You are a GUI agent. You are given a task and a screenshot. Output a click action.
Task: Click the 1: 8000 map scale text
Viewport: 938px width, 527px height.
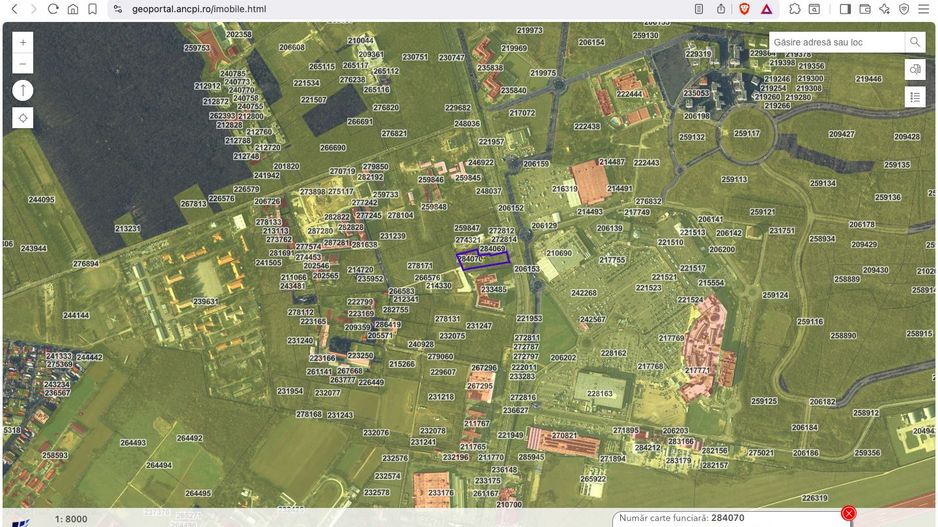(71, 519)
